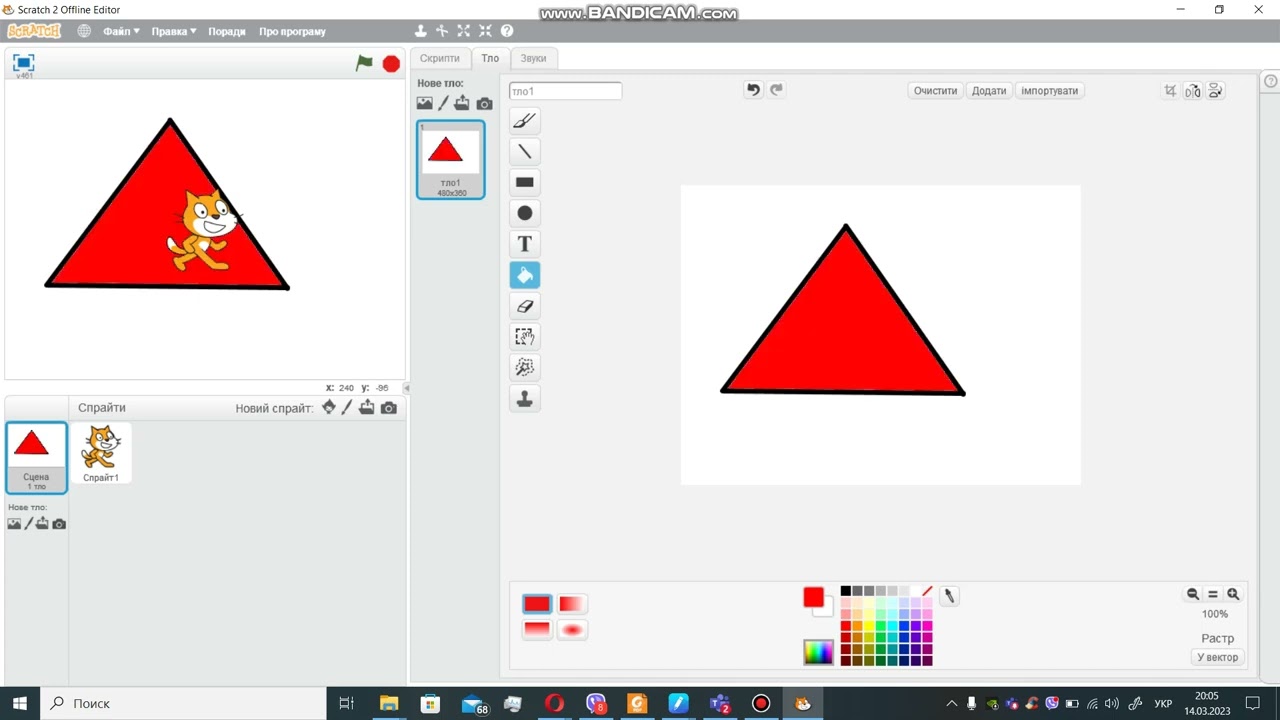The width and height of the screenshot is (1280, 720).
Task: Pick a color with the eyedropper
Action: tap(949, 596)
